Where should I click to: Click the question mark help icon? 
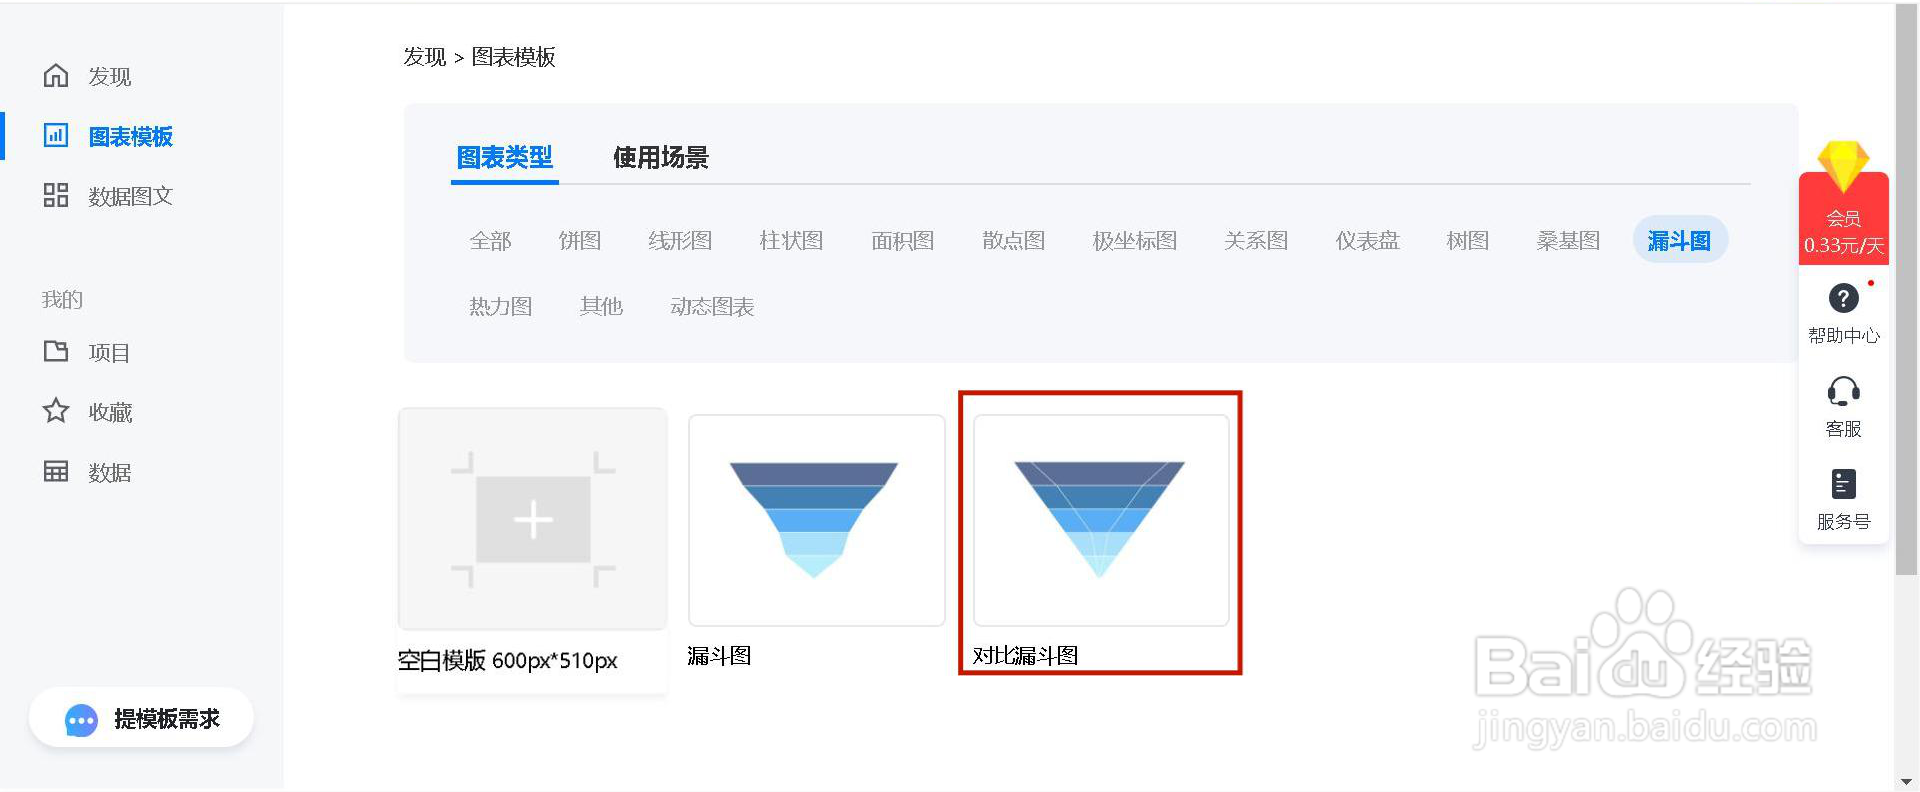coord(1843,298)
